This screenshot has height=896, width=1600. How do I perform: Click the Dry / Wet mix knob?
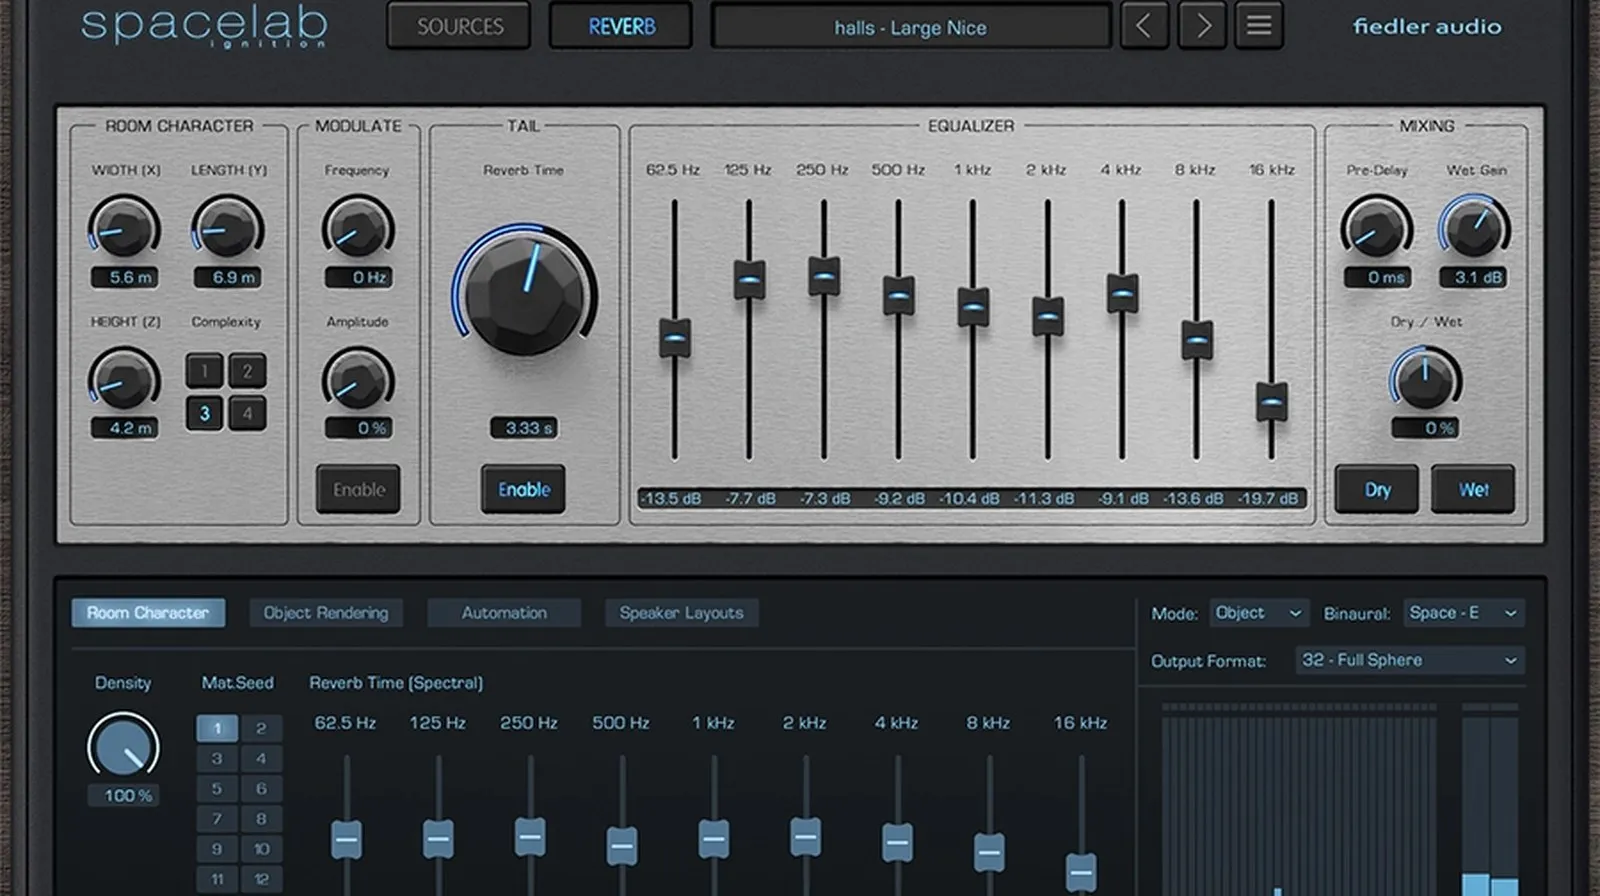(x=1426, y=379)
